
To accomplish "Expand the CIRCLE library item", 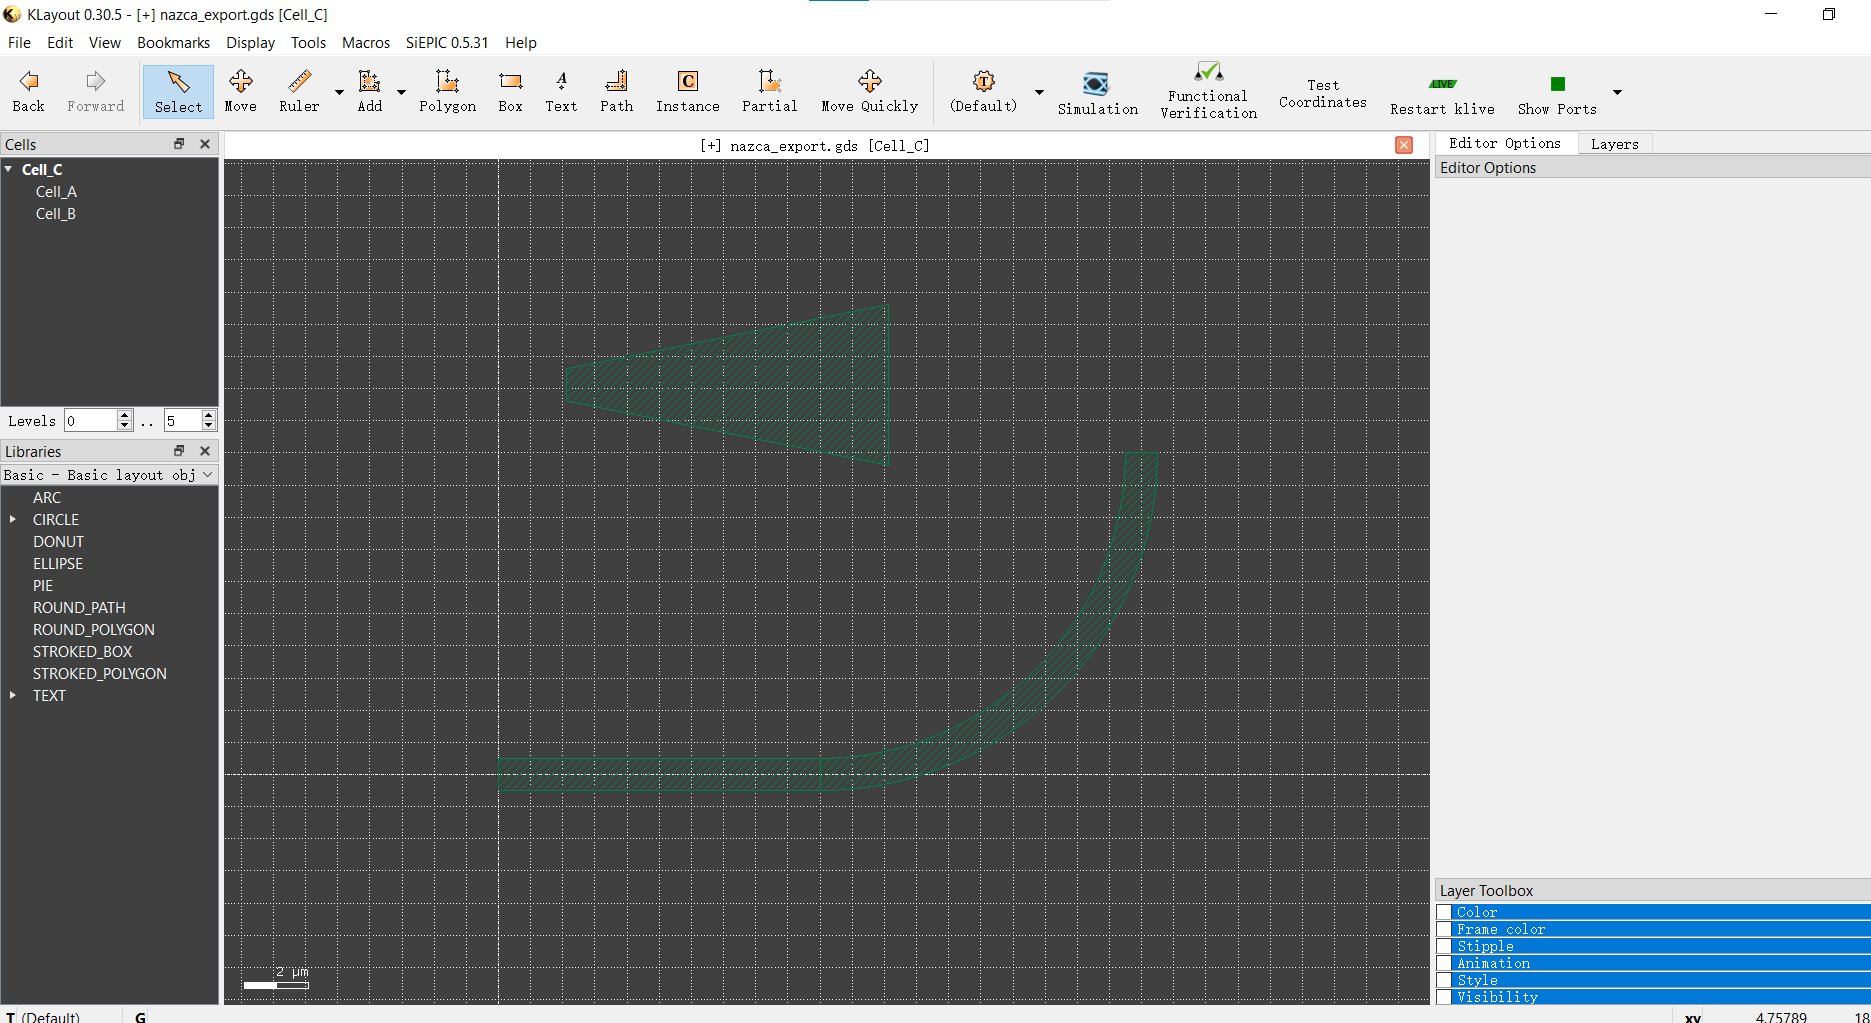I will coord(13,520).
